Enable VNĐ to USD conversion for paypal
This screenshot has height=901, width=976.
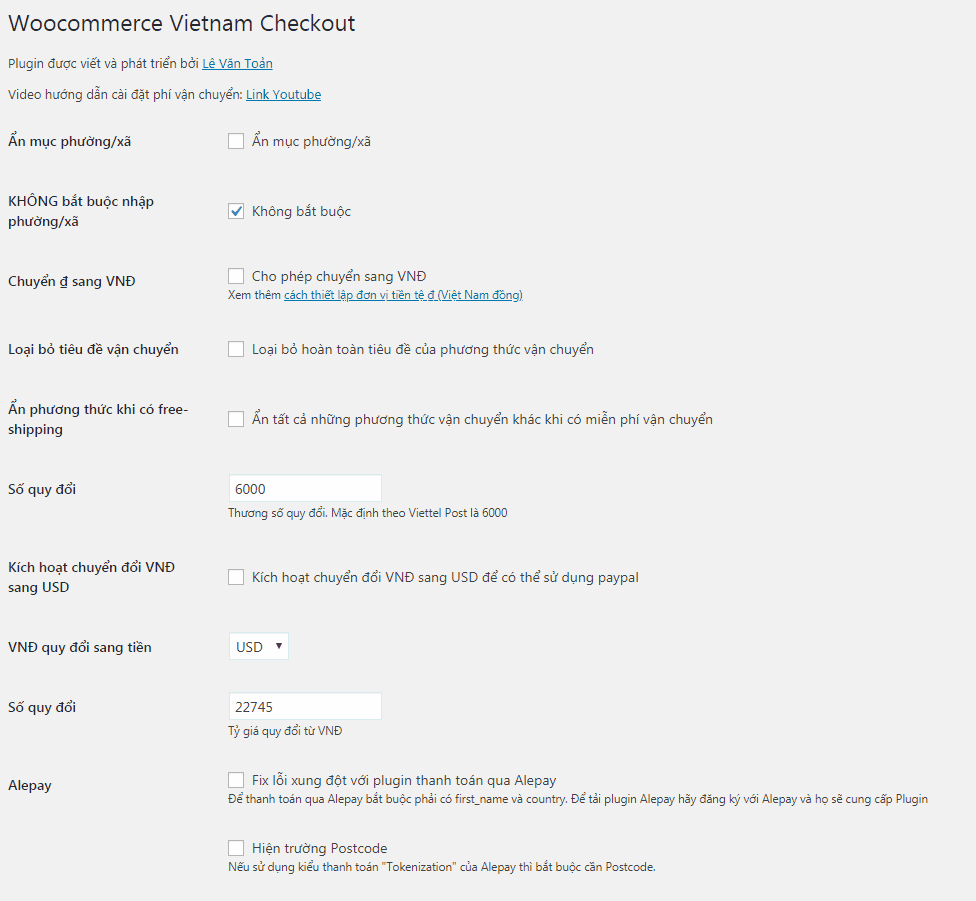tap(236, 577)
